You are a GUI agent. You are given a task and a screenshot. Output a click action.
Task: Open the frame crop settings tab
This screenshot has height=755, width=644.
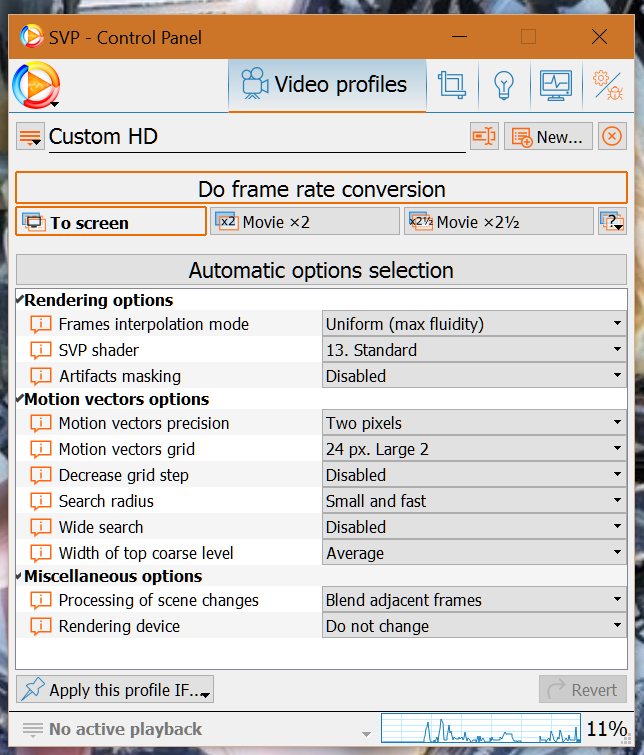(452, 85)
